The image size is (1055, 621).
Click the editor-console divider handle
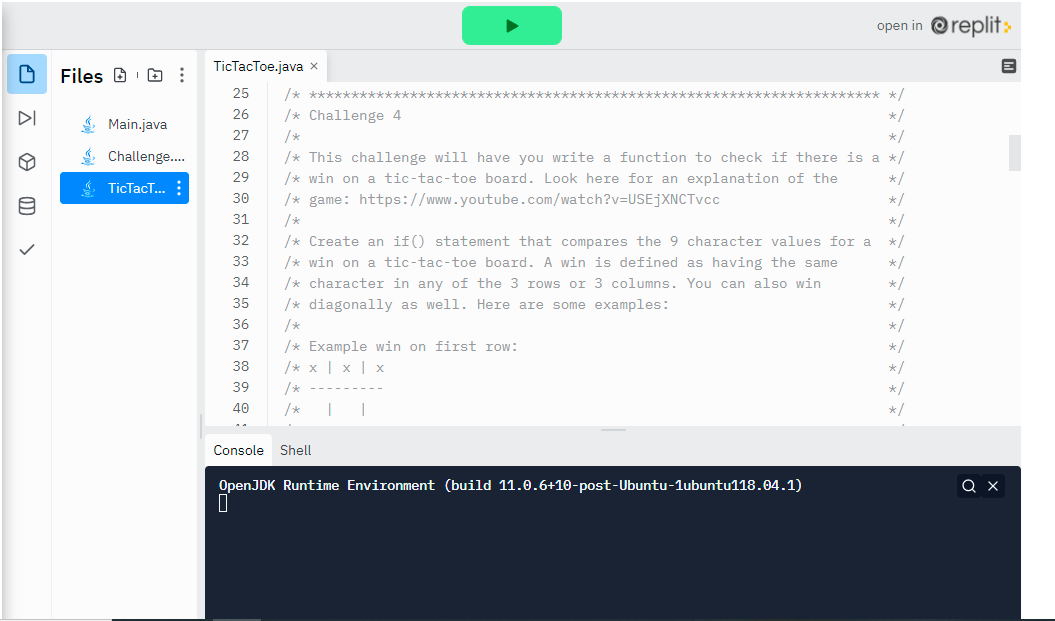[613, 430]
